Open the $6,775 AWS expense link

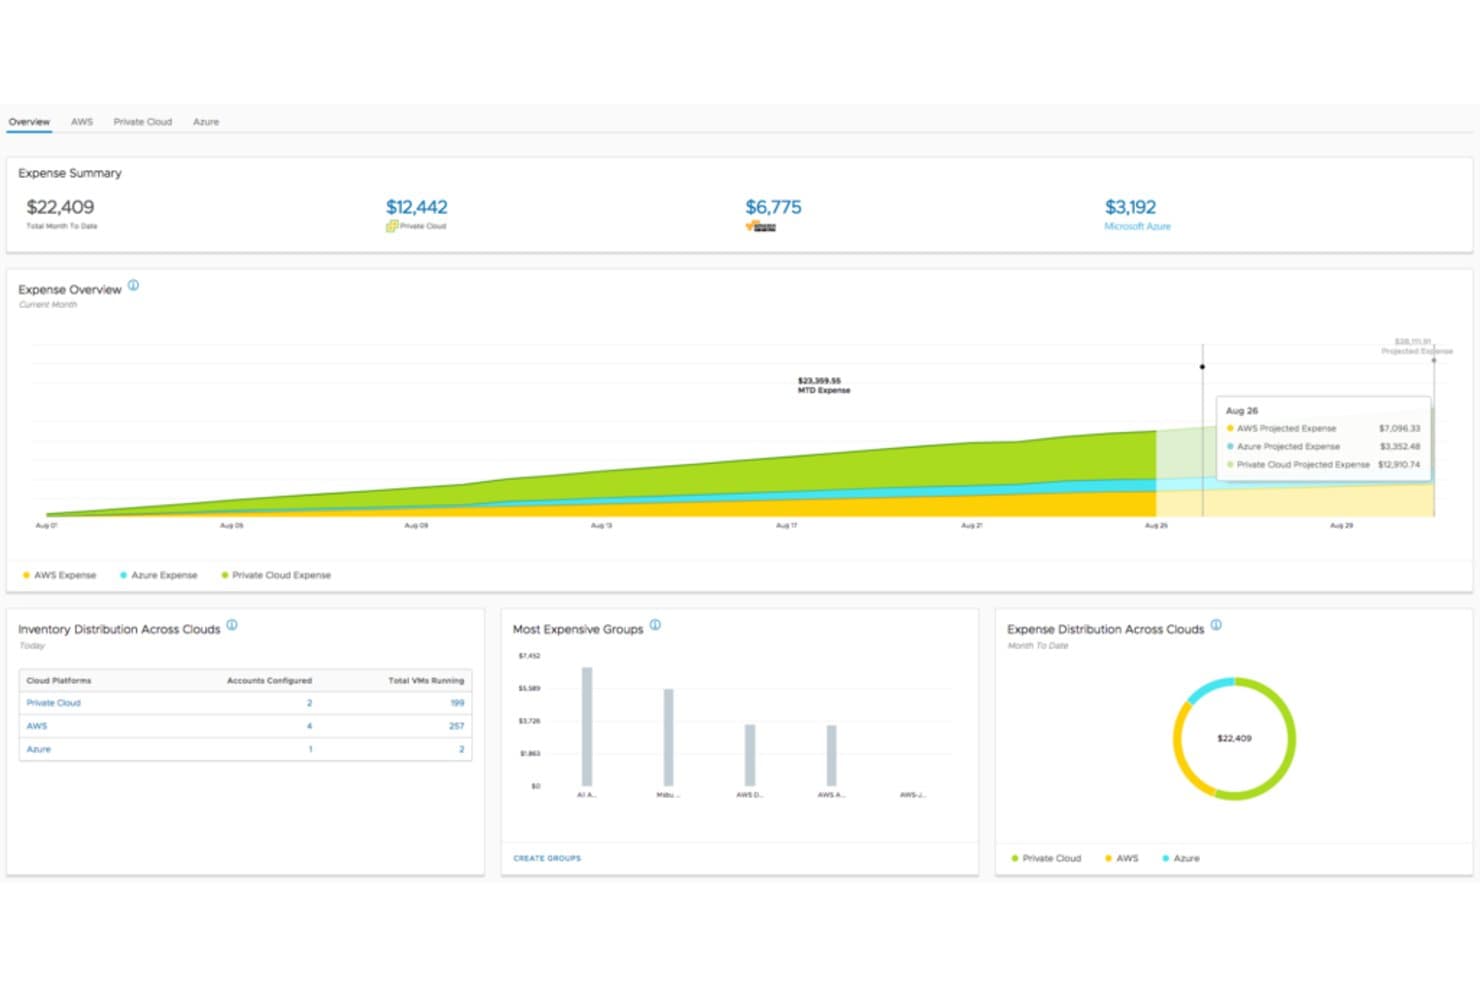[x=773, y=207]
